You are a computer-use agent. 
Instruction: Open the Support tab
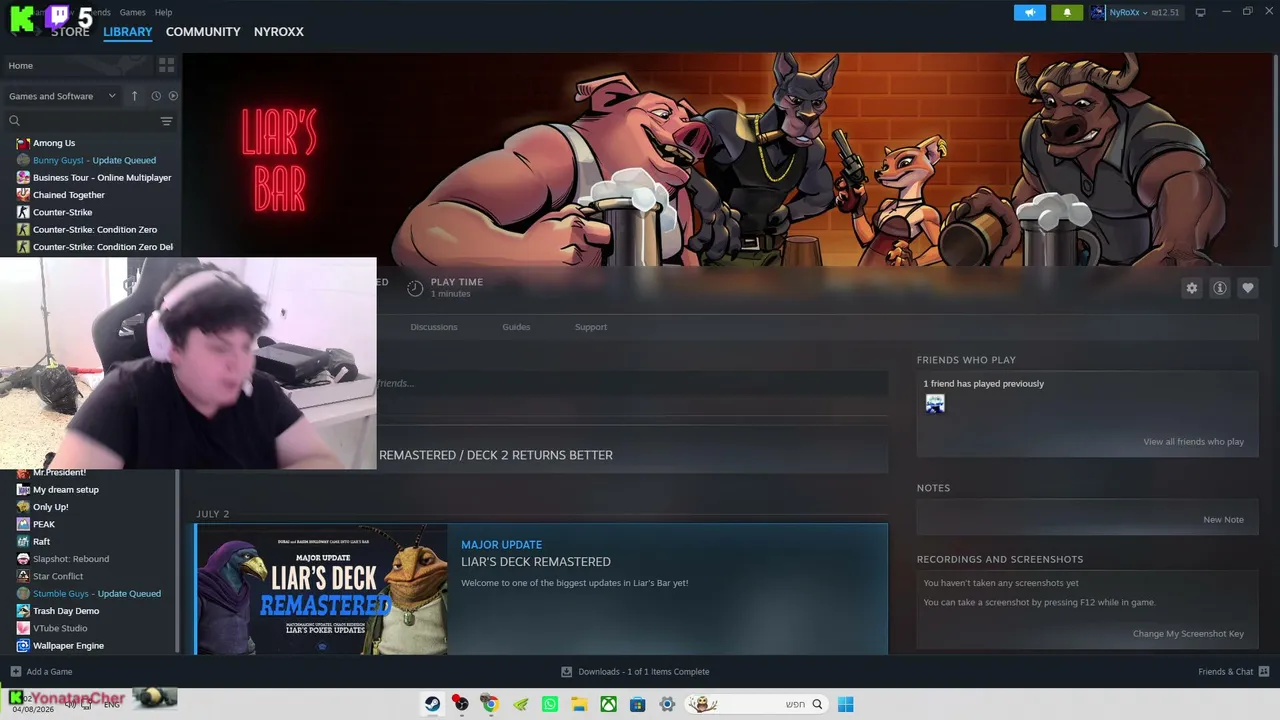point(591,327)
